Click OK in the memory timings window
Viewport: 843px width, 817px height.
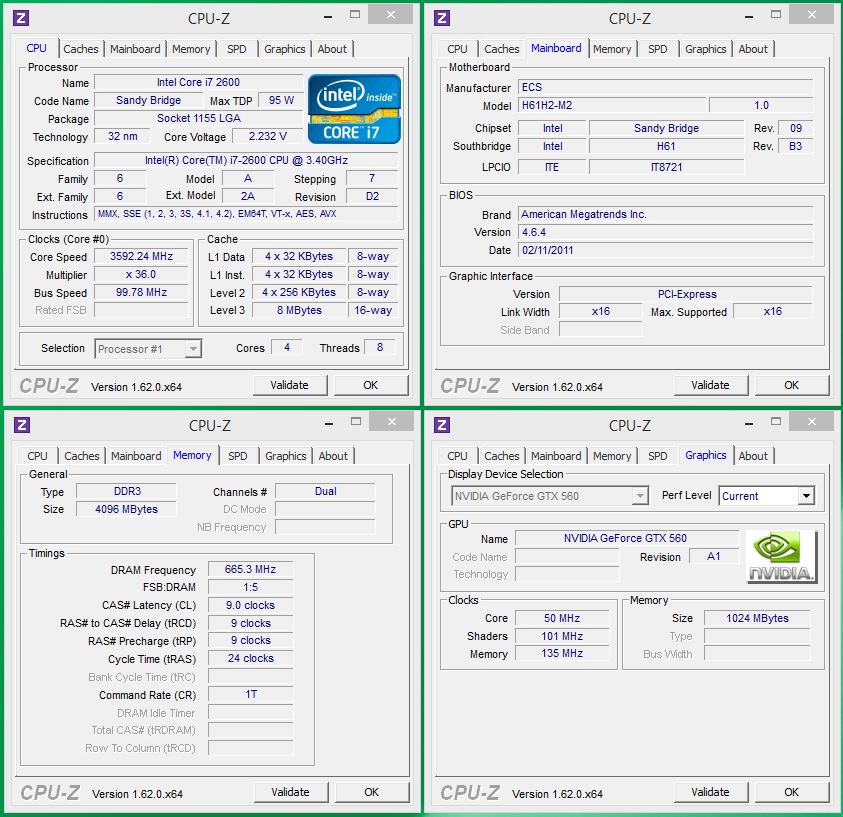click(x=371, y=792)
